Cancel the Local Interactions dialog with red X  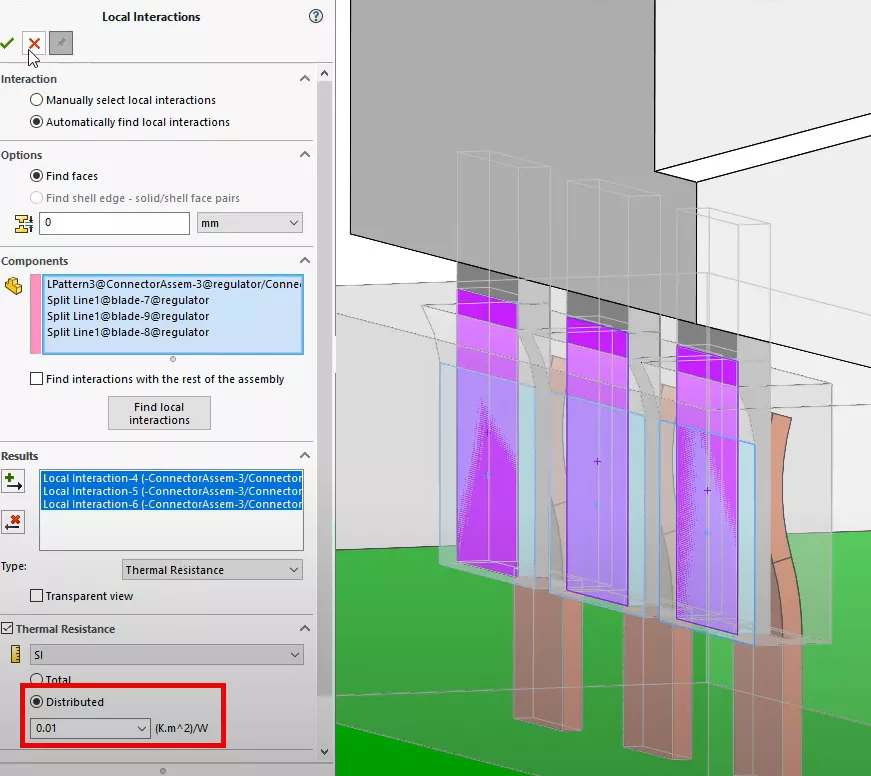click(32, 43)
